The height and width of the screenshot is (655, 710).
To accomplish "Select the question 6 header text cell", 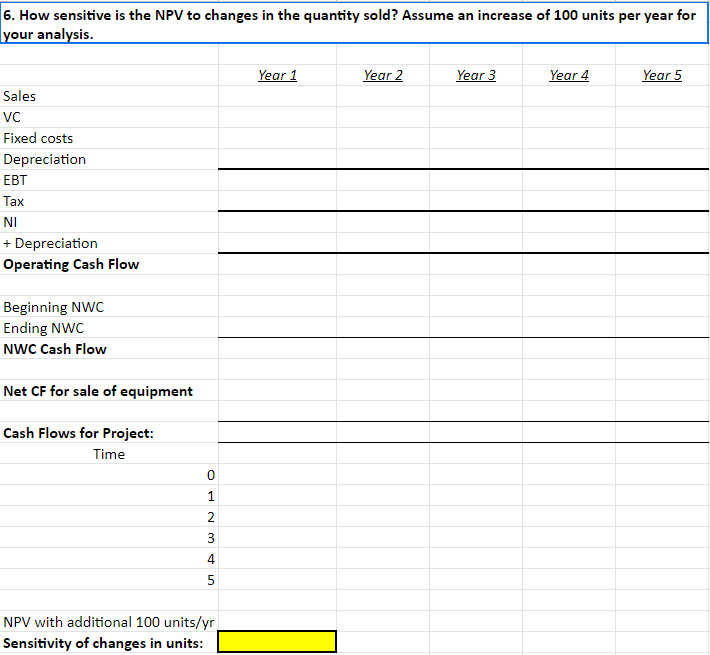I will (354, 24).
